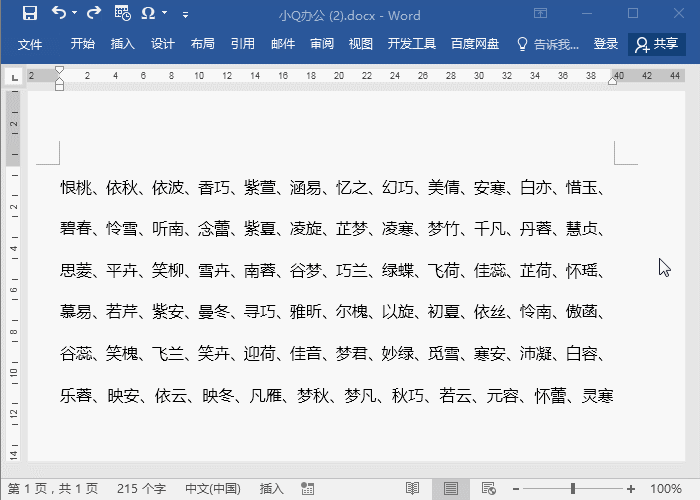Click the name 安寒 in the first line

point(490,188)
